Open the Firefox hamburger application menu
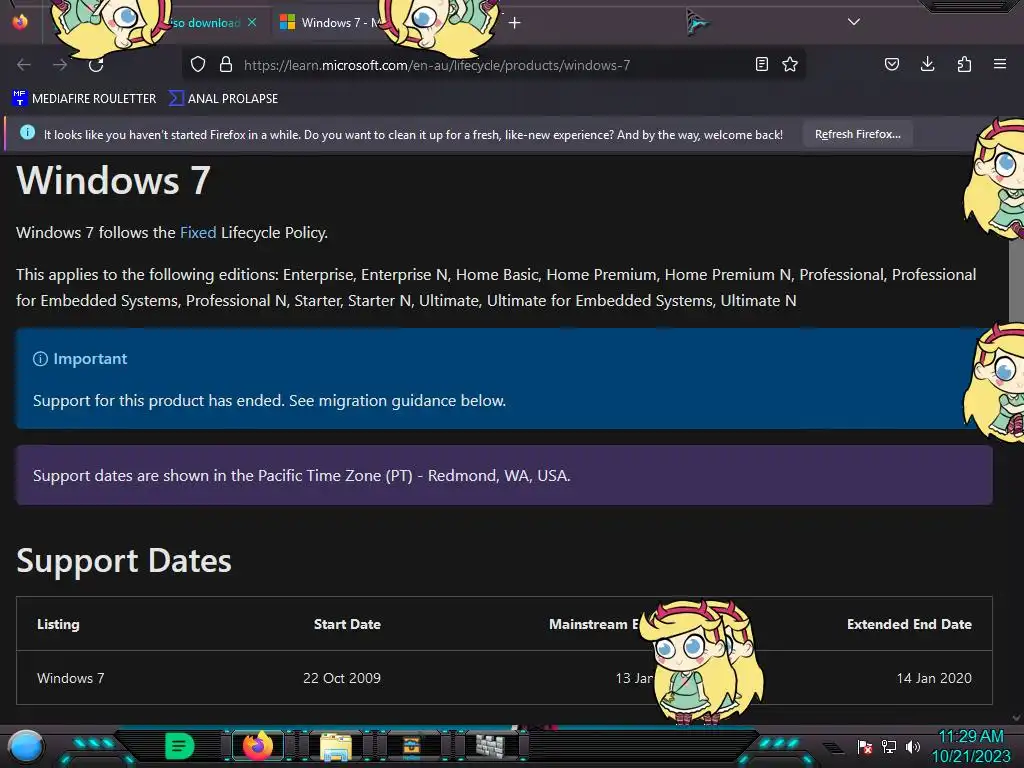1024x768 pixels. [x=1000, y=64]
